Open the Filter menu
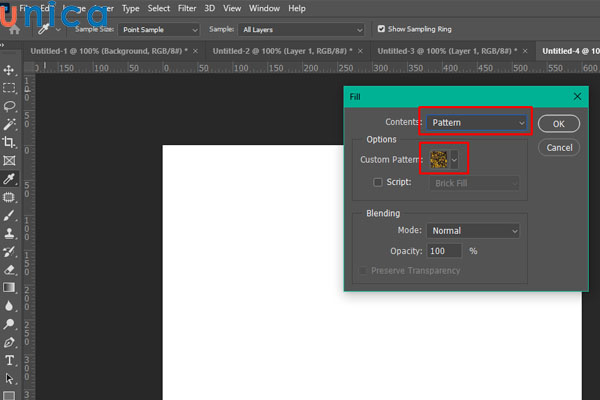 [x=187, y=8]
